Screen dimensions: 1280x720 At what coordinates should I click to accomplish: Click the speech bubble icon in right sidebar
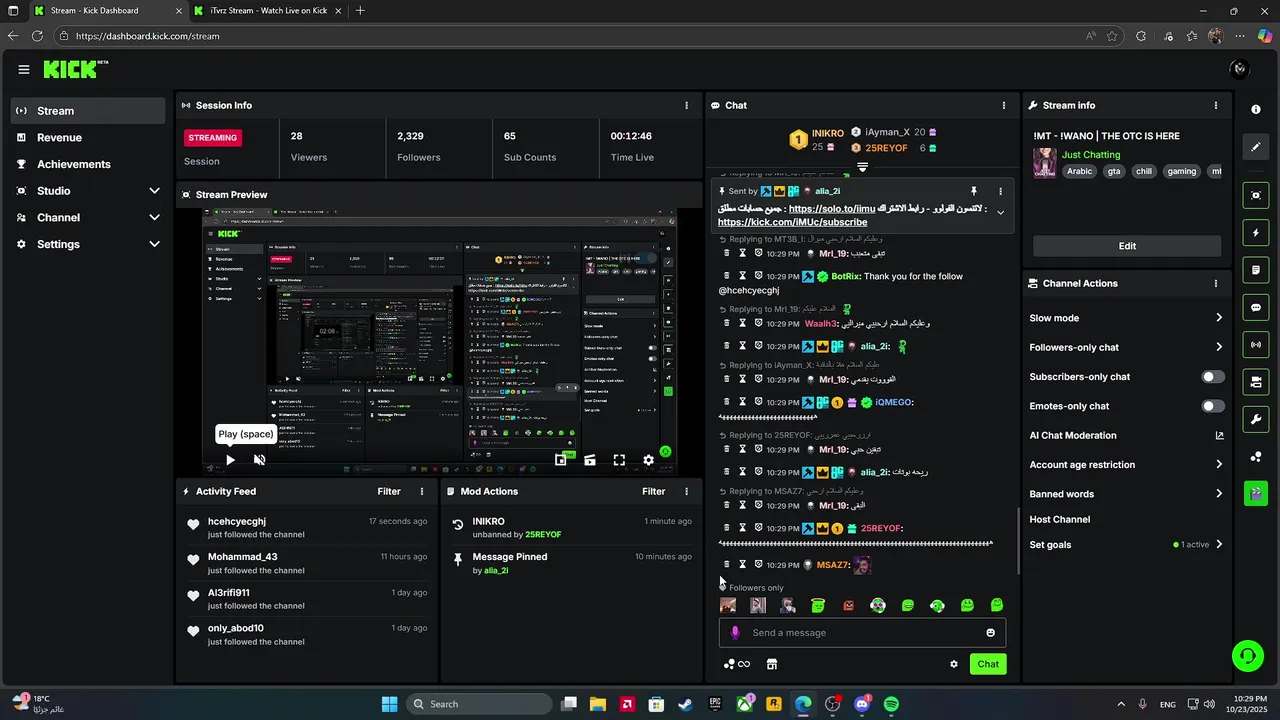pyautogui.click(x=1256, y=308)
